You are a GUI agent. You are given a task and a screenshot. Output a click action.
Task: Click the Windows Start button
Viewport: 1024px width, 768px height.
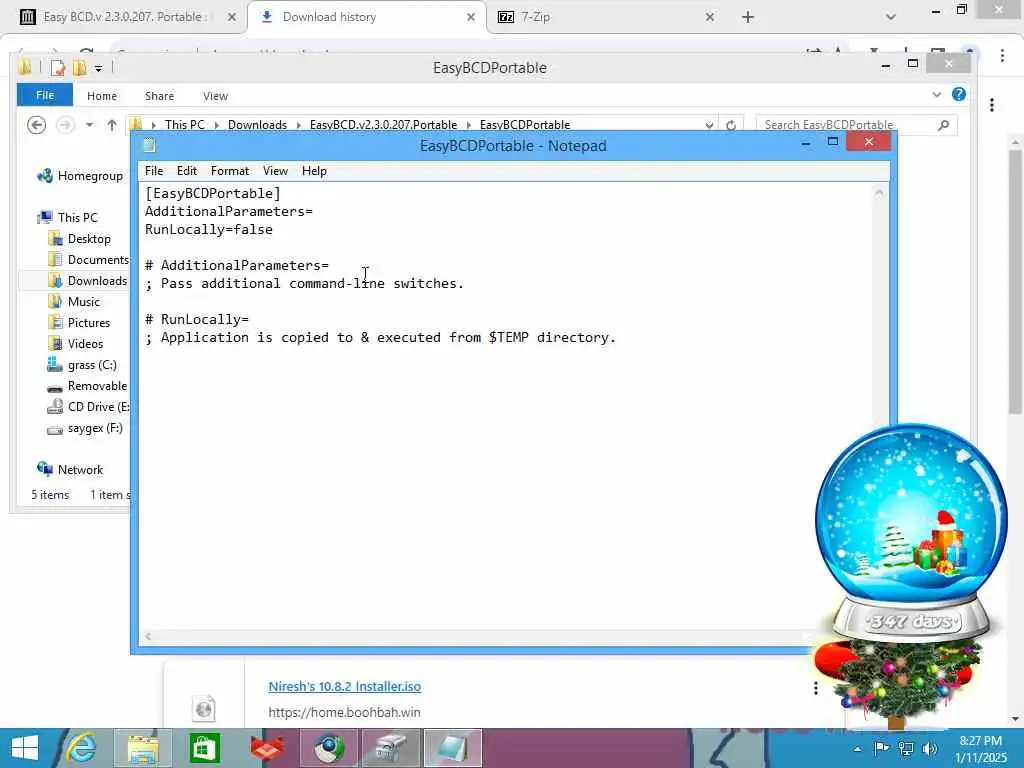pyautogui.click(x=25, y=748)
